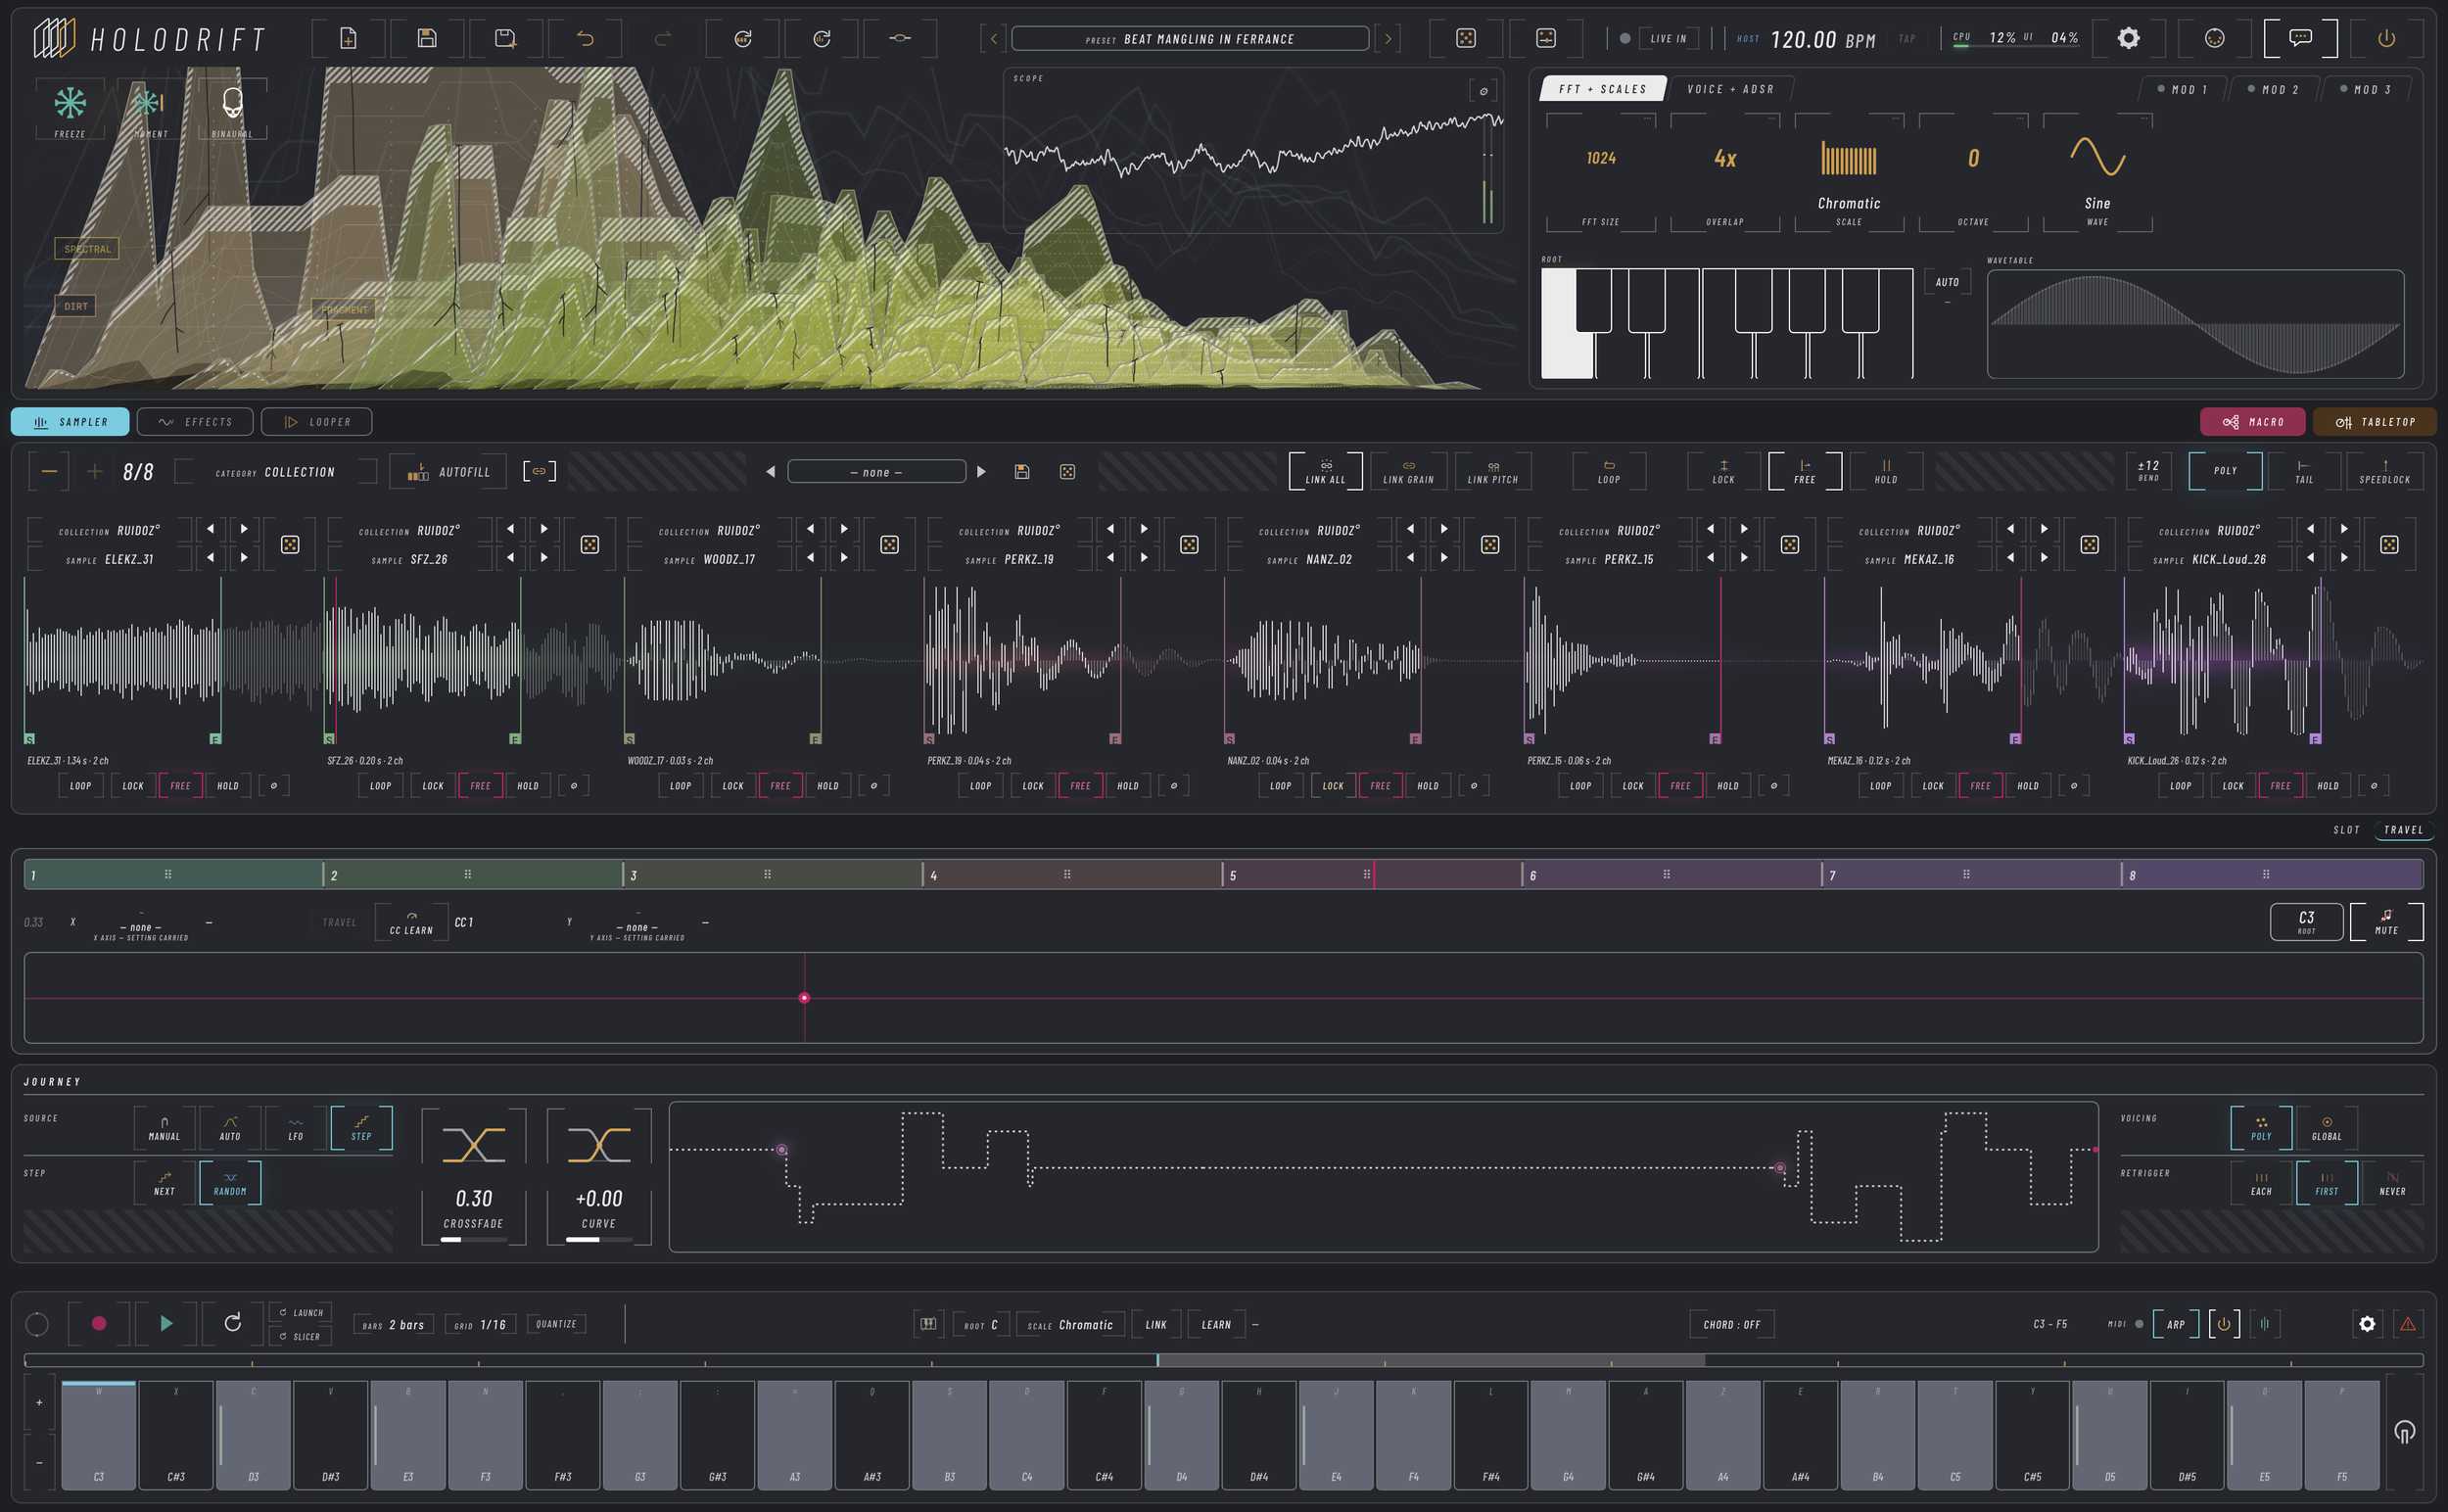2448x1512 pixels.
Task: Toggle Hold in the global sampler row
Action: pos(1885,471)
